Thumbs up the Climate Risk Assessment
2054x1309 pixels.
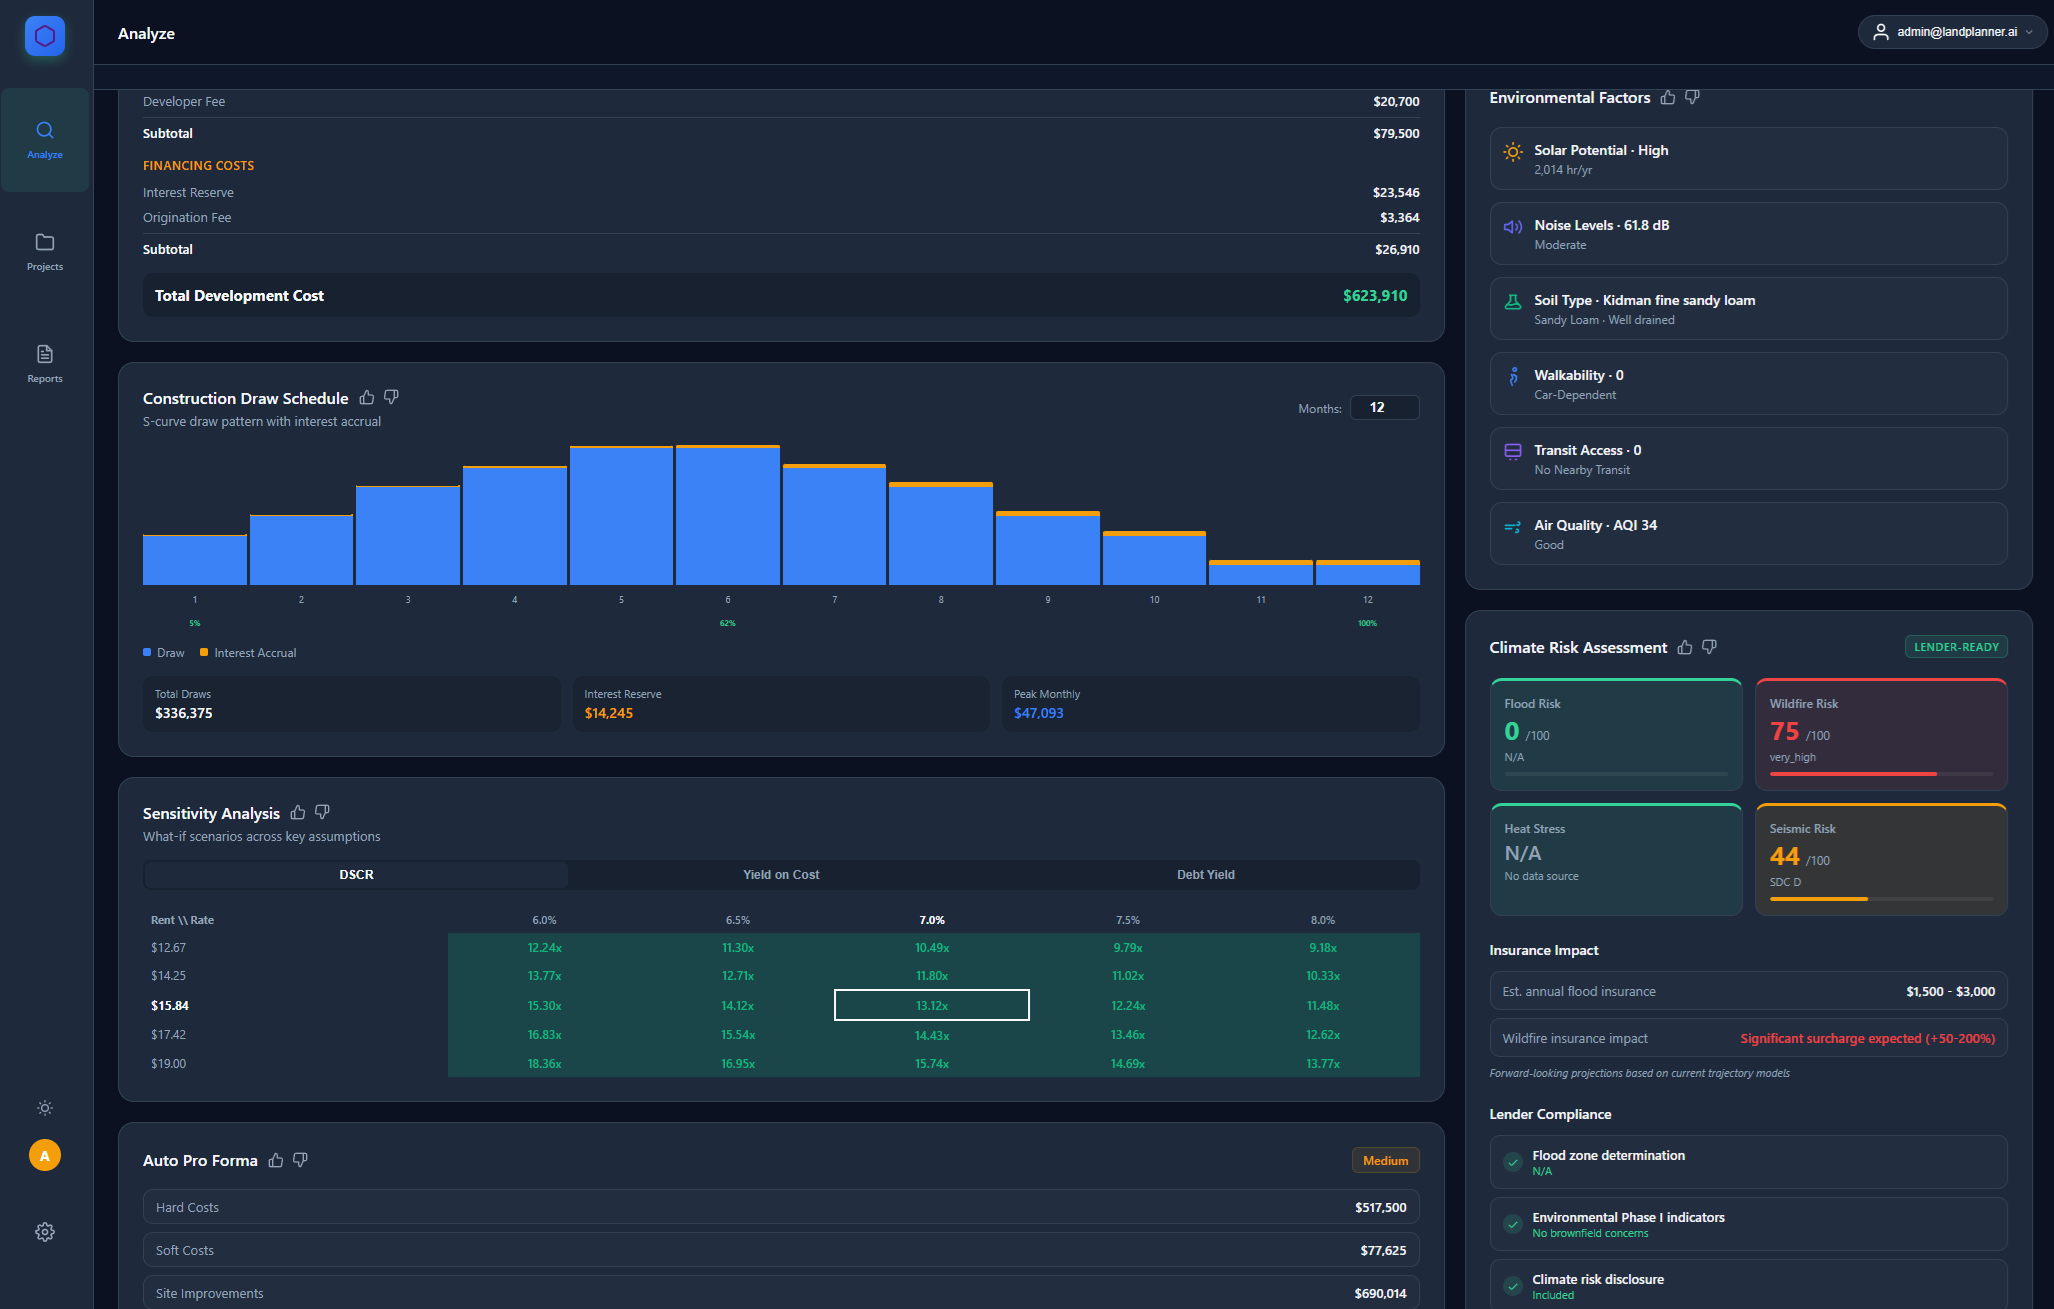click(1685, 647)
